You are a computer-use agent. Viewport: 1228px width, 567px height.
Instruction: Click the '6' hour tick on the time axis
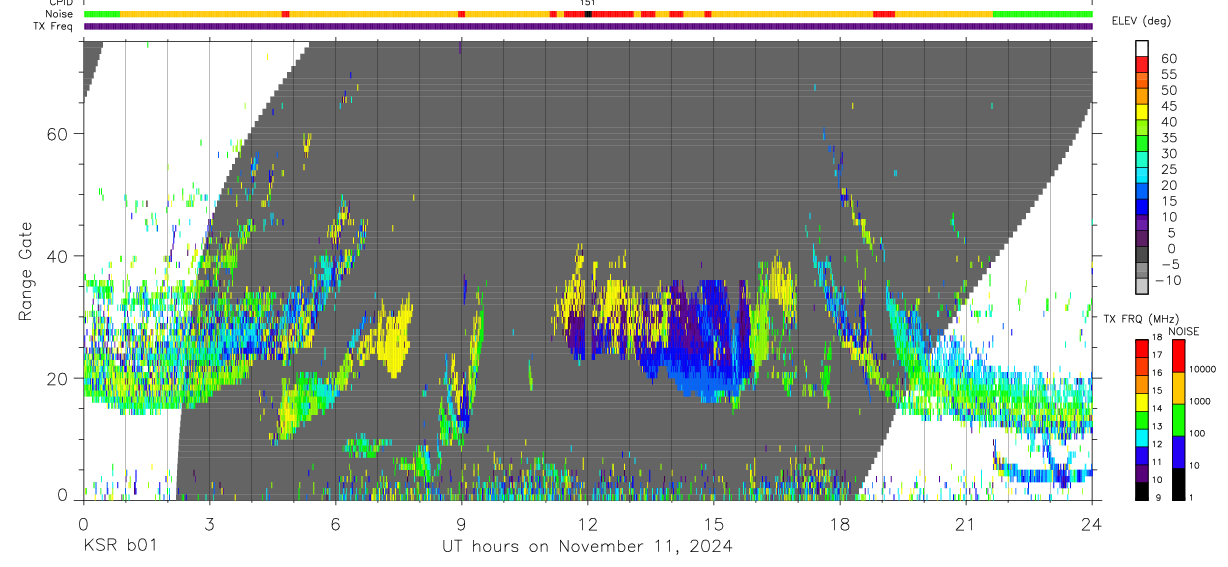[335, 523]
